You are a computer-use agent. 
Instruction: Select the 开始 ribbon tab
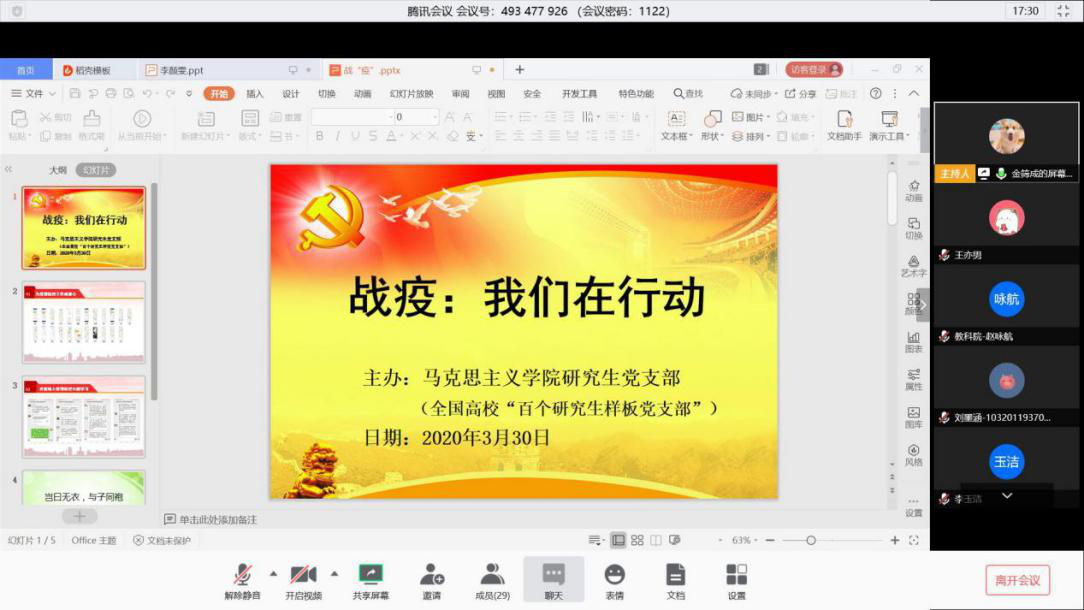point(219,93)
